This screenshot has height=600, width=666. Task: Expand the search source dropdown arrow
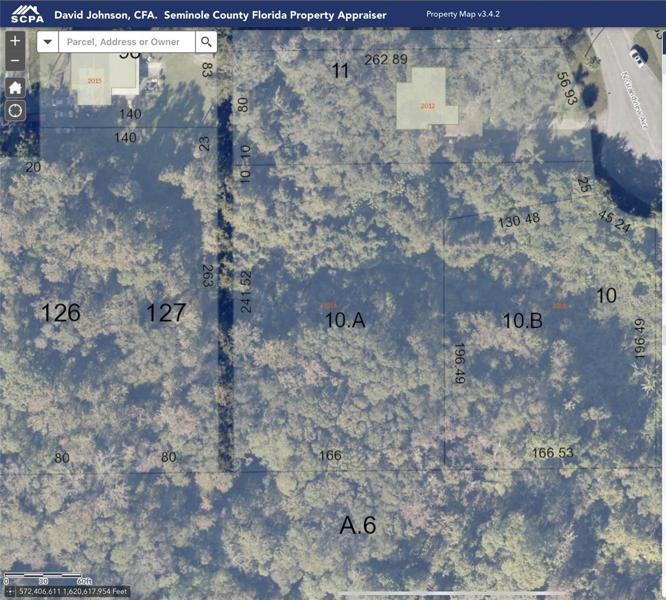(48, 42)
